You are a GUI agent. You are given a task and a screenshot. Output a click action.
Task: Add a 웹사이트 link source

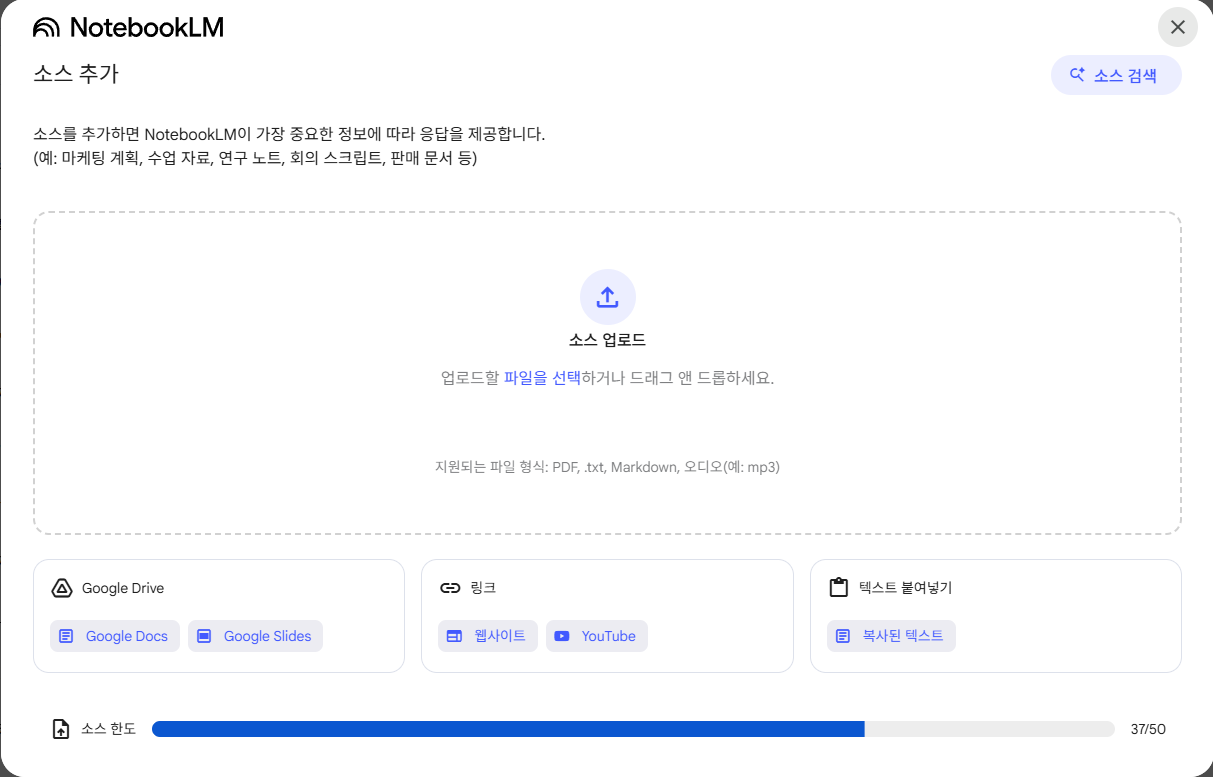click(x=488, y=636)
